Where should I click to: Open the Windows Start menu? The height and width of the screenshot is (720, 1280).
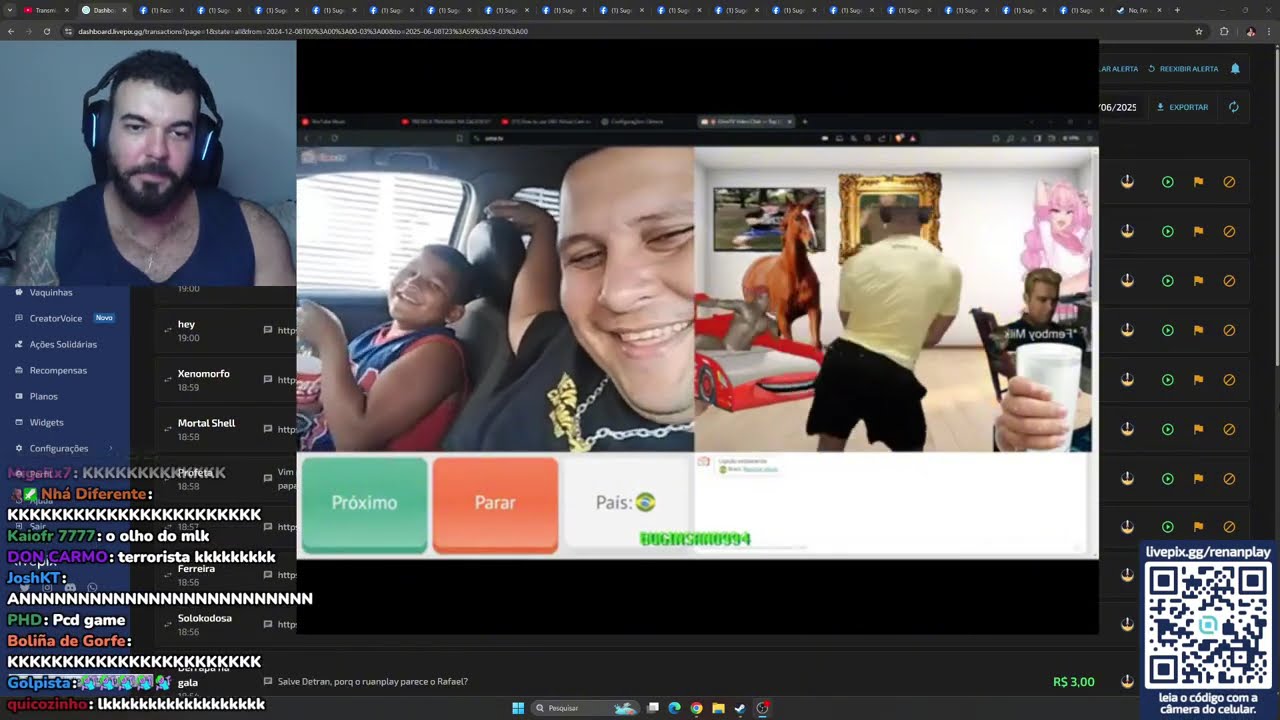pyautogui.click(x=518, y=708)
